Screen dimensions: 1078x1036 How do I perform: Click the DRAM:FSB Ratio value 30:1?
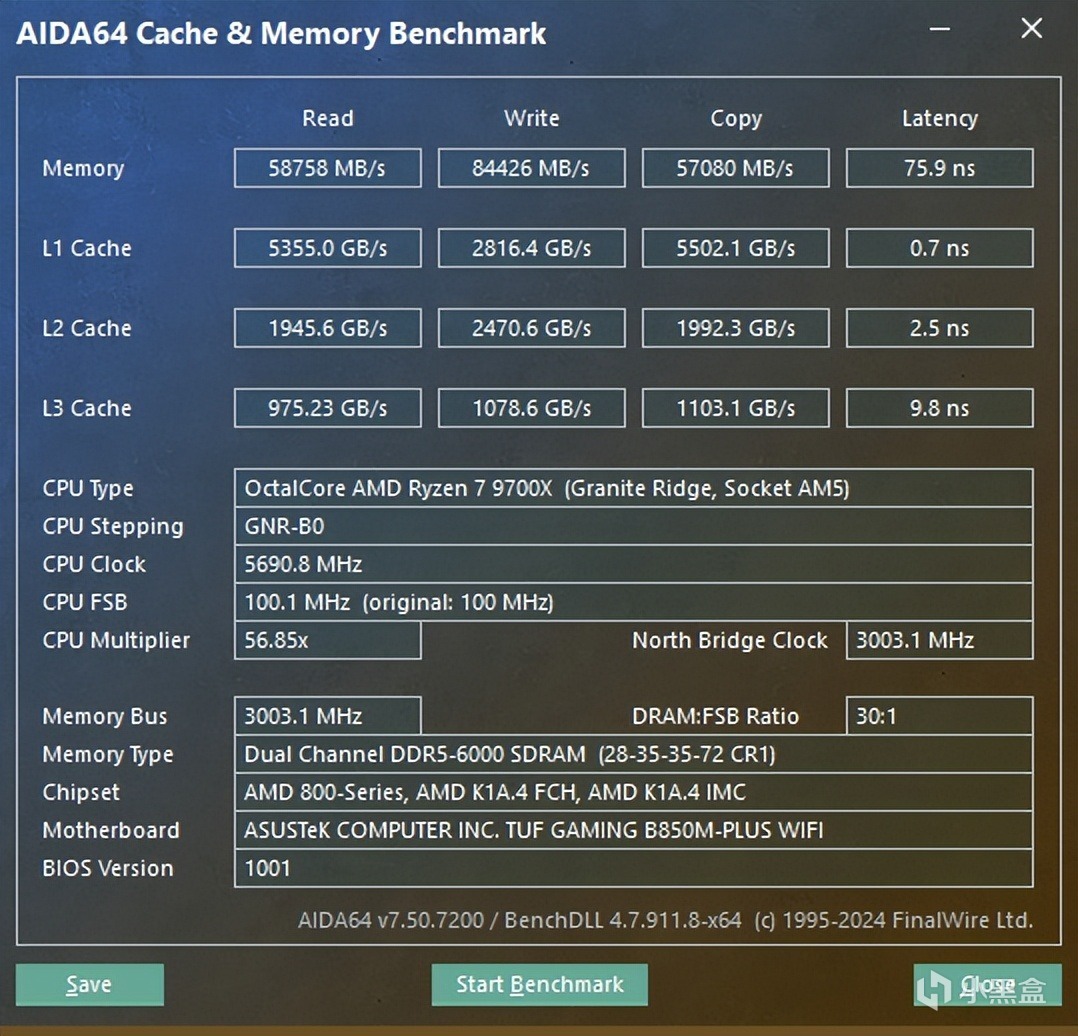[x=940, y=716]
